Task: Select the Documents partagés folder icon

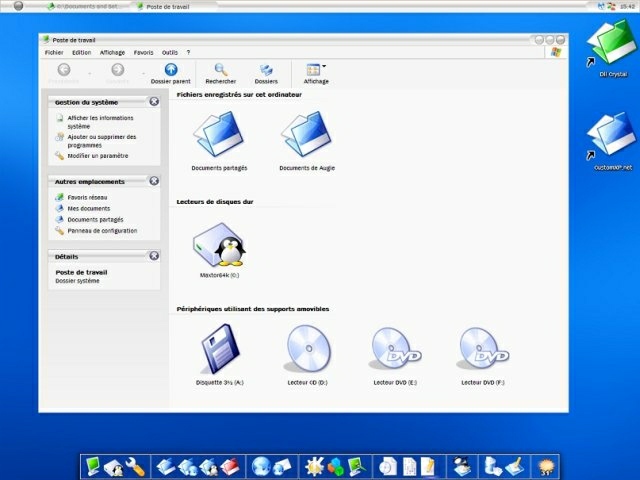Action: click(219, 134)
